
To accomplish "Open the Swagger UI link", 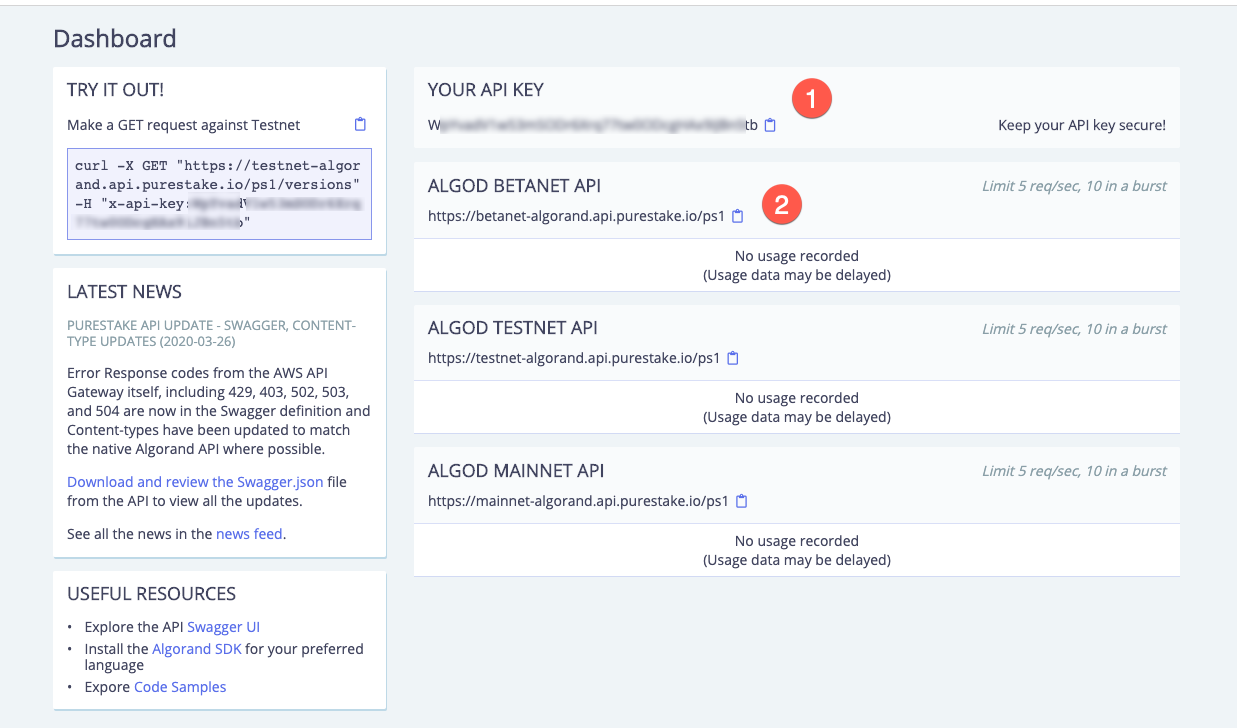I will pyautogui.click(x=223, y=627).
